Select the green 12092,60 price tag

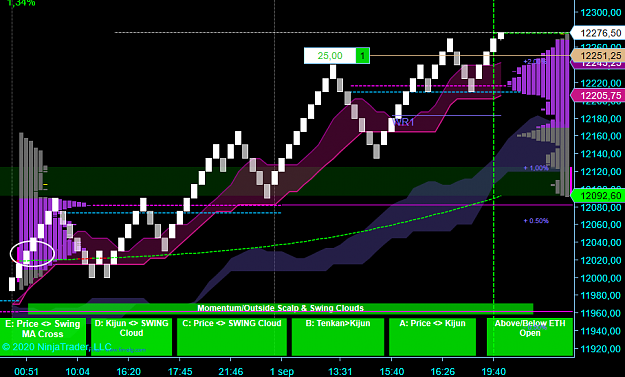pos(597,196)
